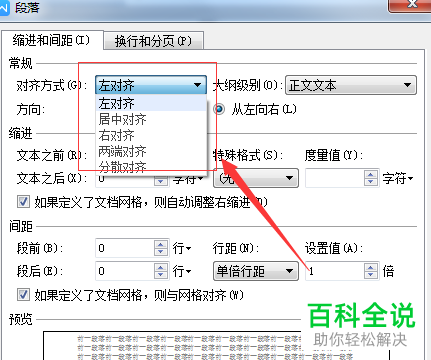
Task: Select the 从左向右 radio button
Action: 219,109
